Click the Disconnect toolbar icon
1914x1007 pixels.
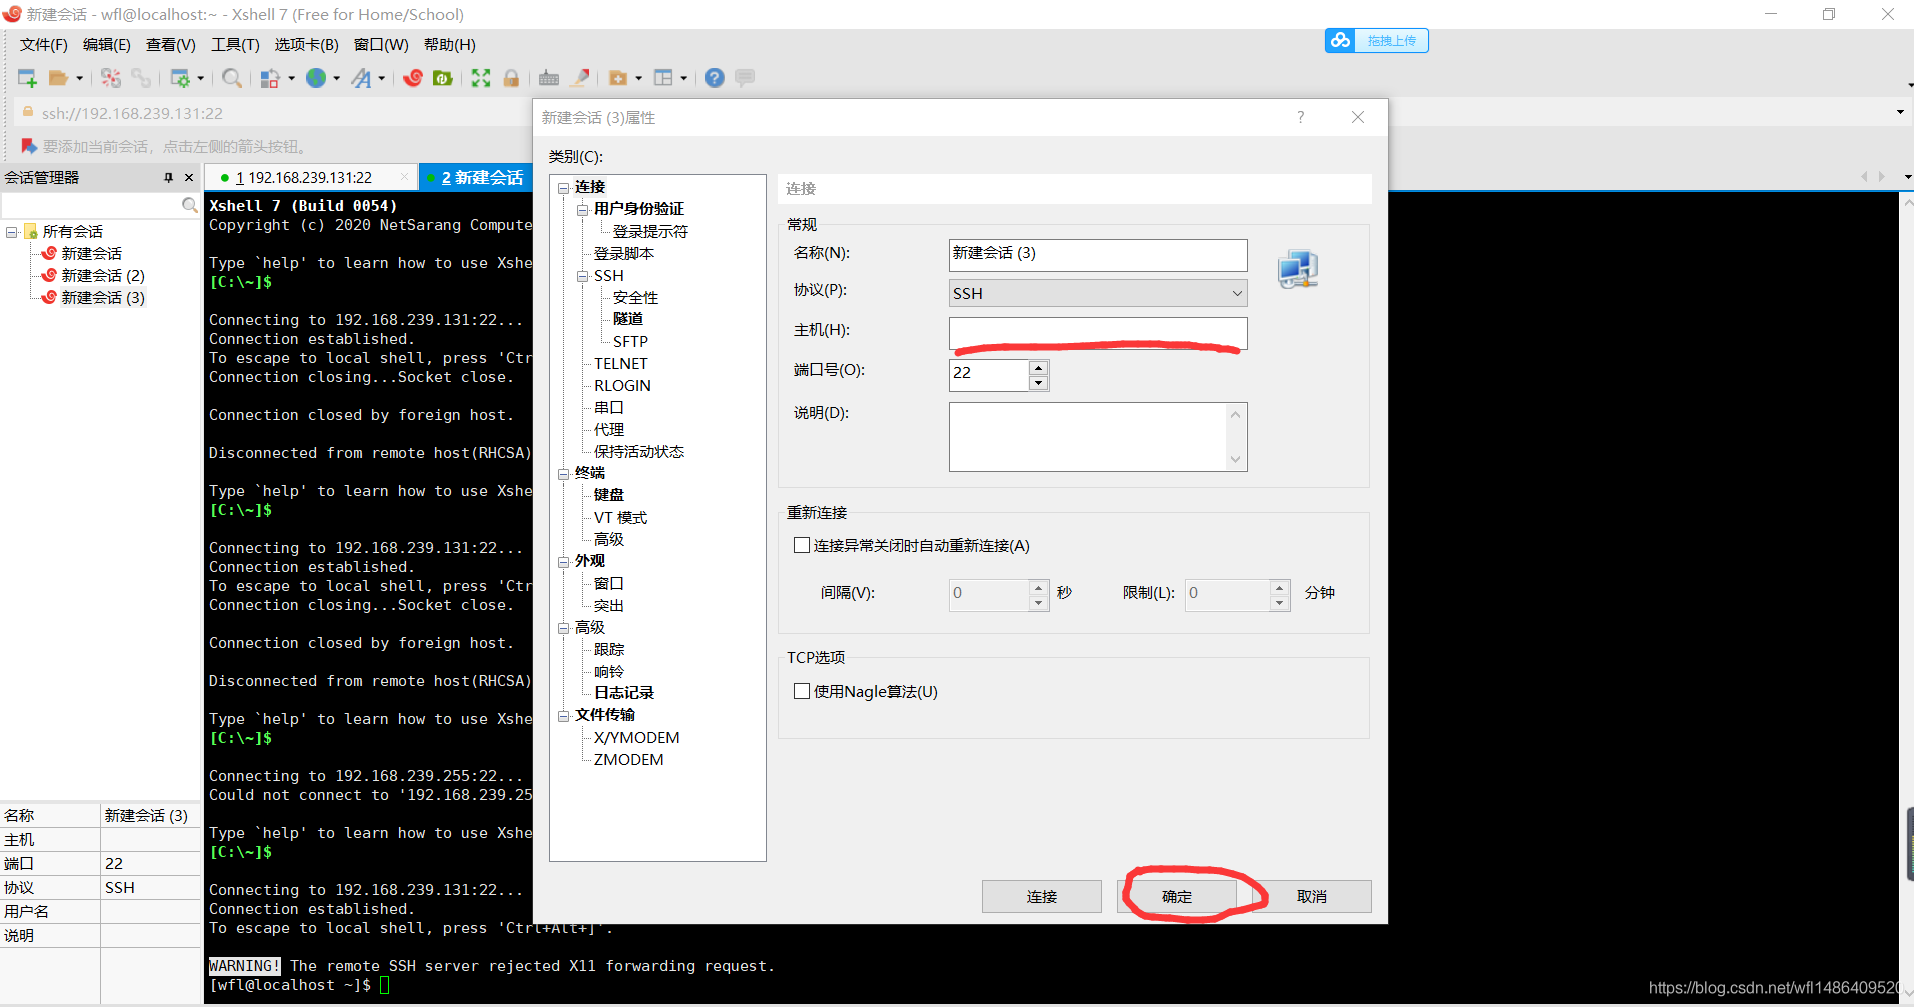(111, 78)
